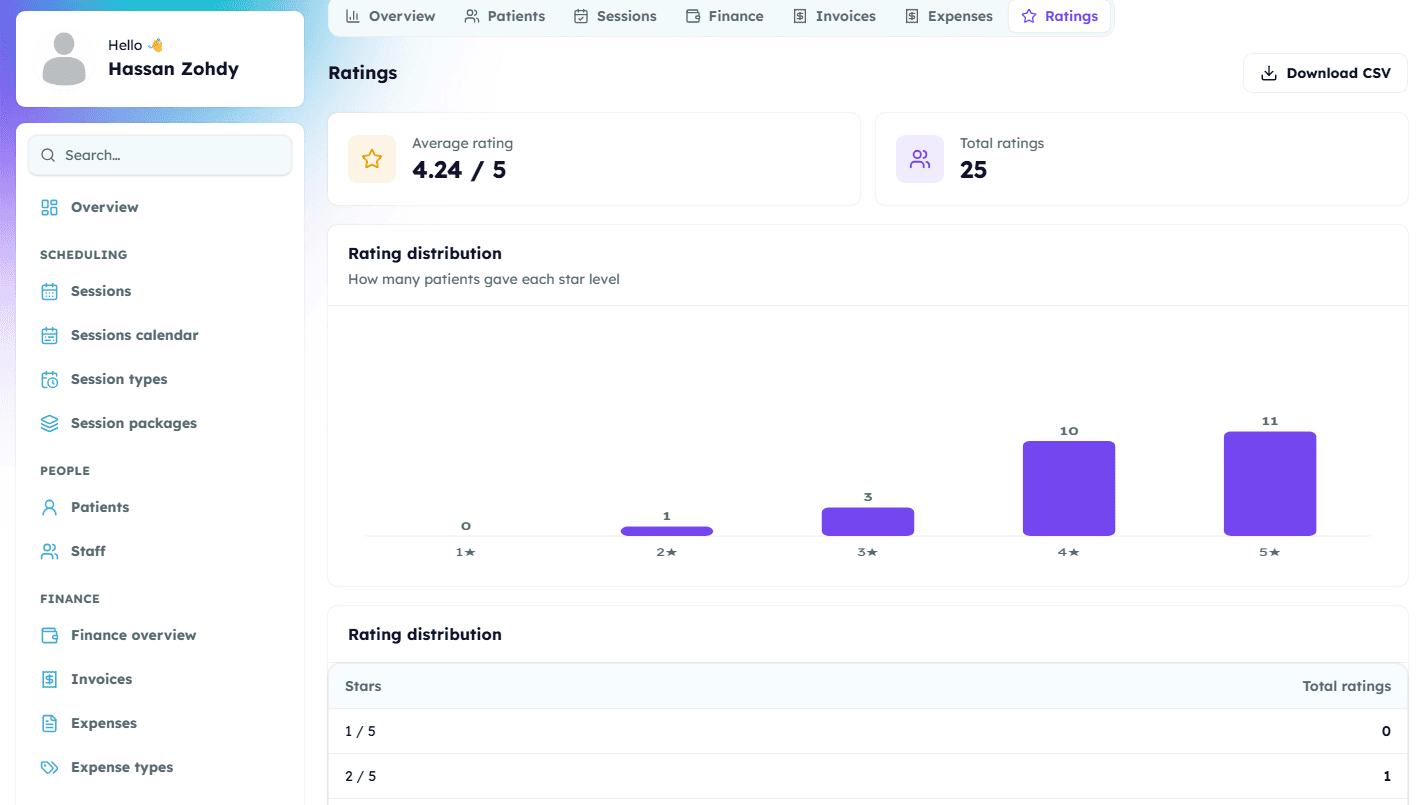Go to the Sessions tab at top
Screen dimensions: 1424x805
pyautogui.click(x=615, y=16)
